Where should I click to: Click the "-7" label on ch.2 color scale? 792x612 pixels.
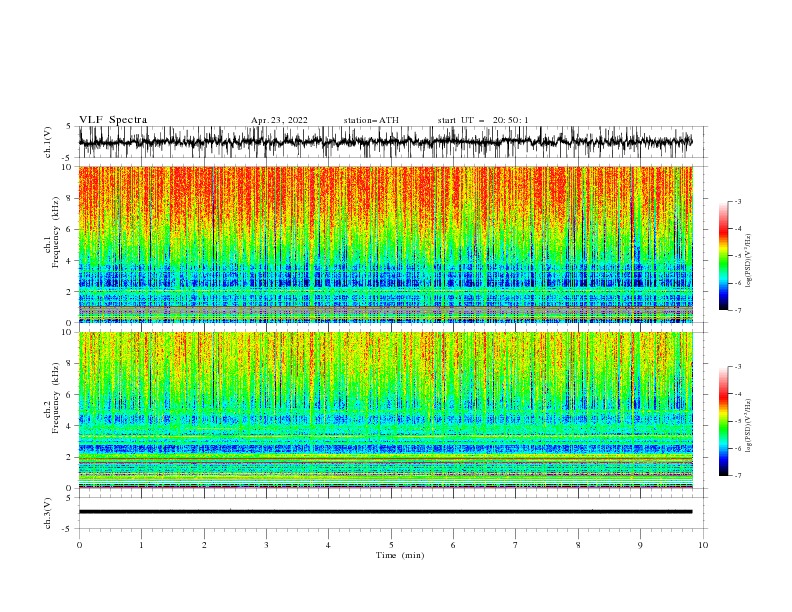[737, 476]
